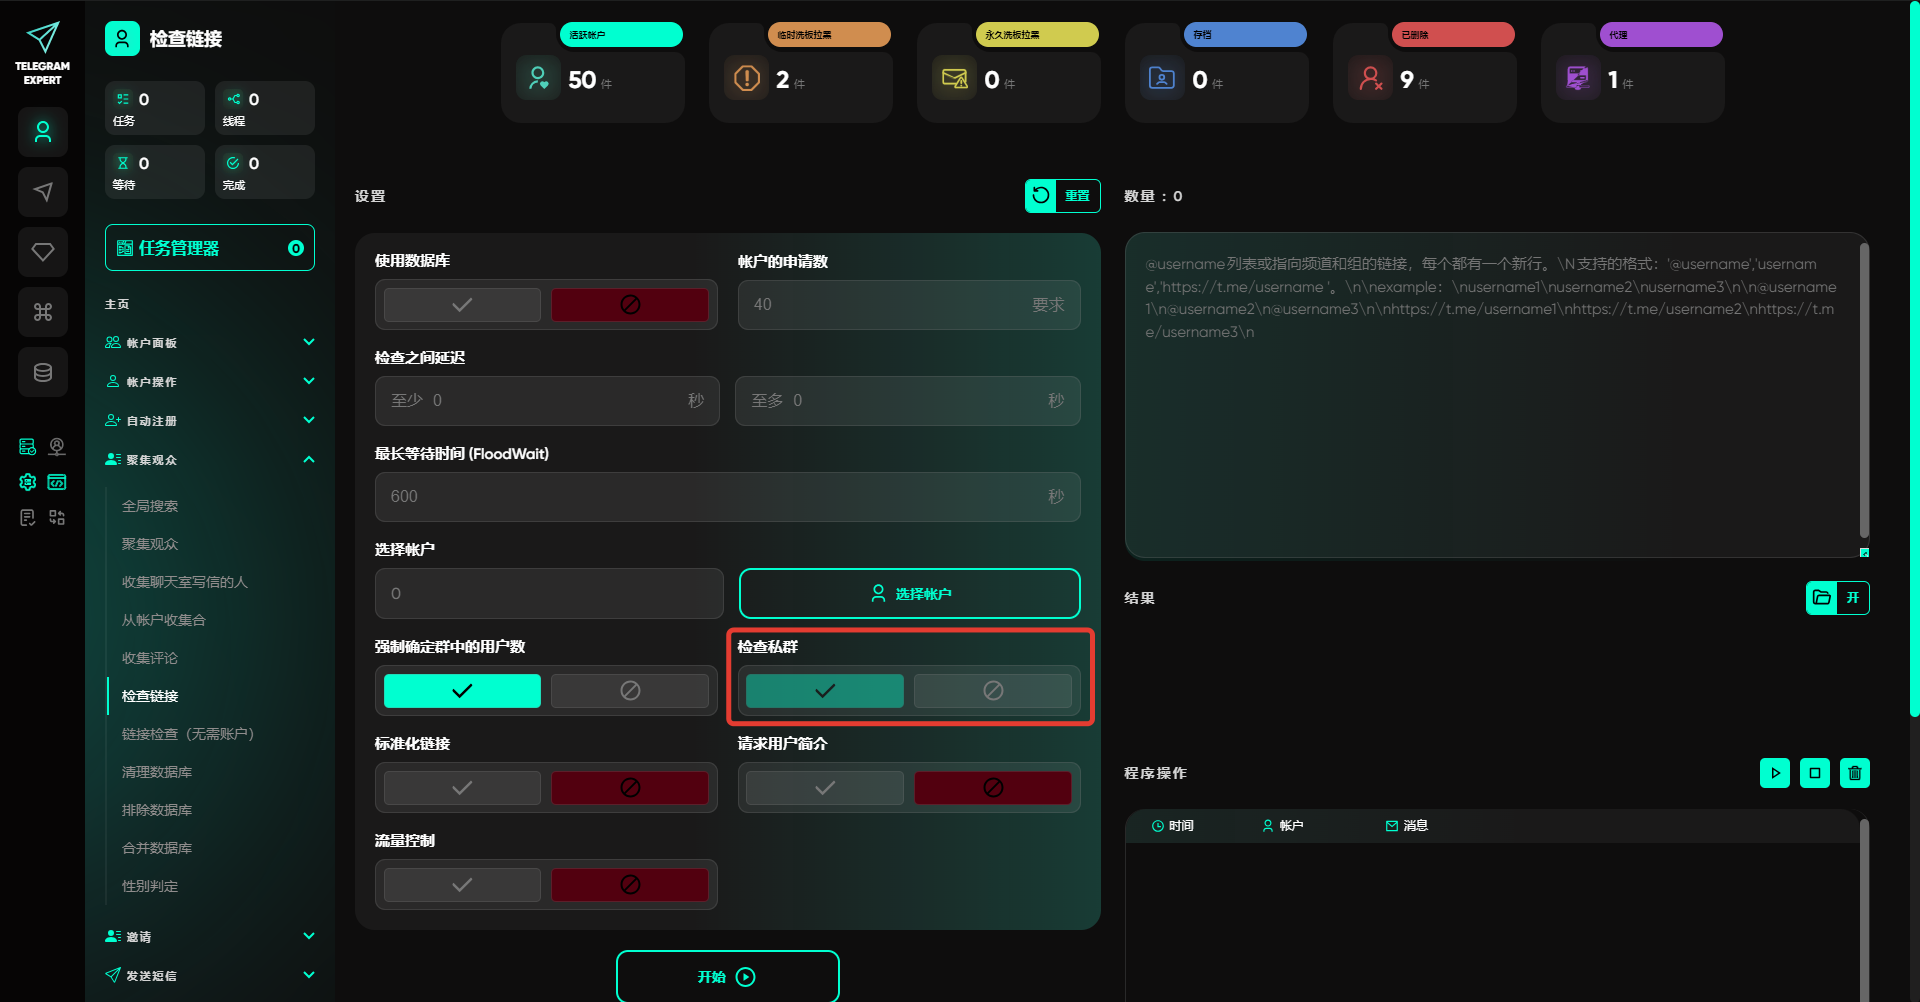Click the paper plane icon in left sidebar
1920x1002 pixels.
43,192
